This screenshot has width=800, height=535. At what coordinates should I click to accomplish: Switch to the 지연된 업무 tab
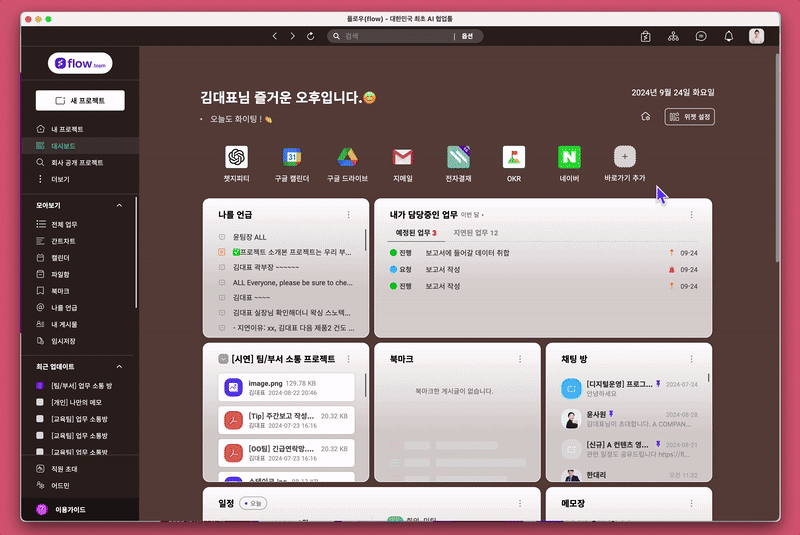coord(475,233)
